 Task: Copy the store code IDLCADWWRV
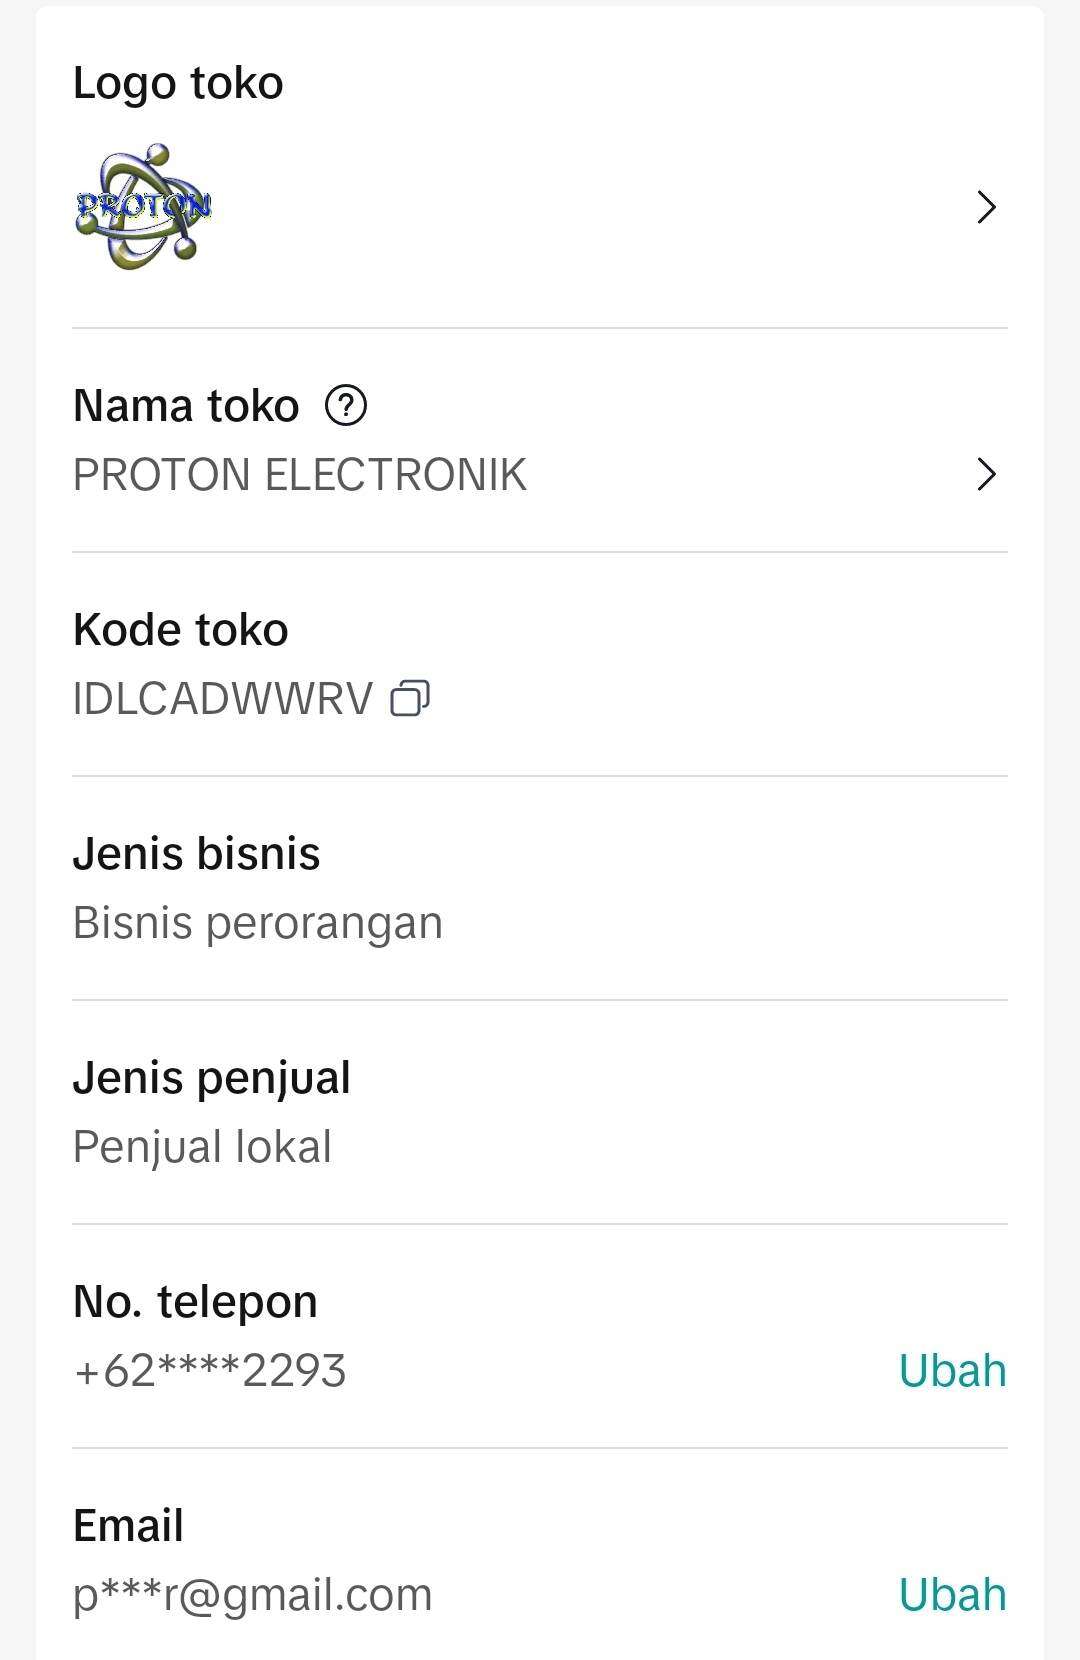pyautogui.click(x=409, y=698)
